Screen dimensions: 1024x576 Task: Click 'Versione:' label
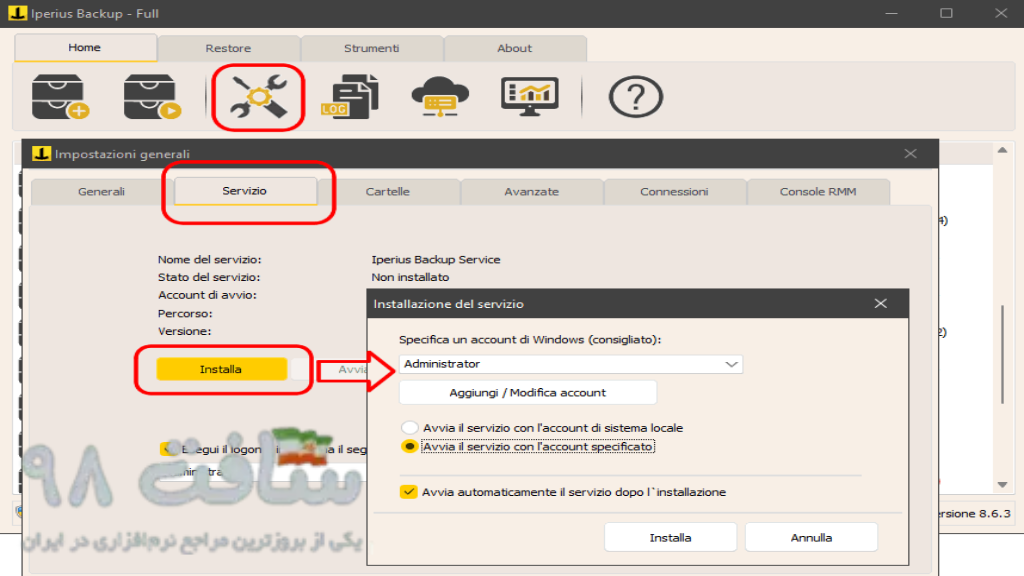(184, 331)
